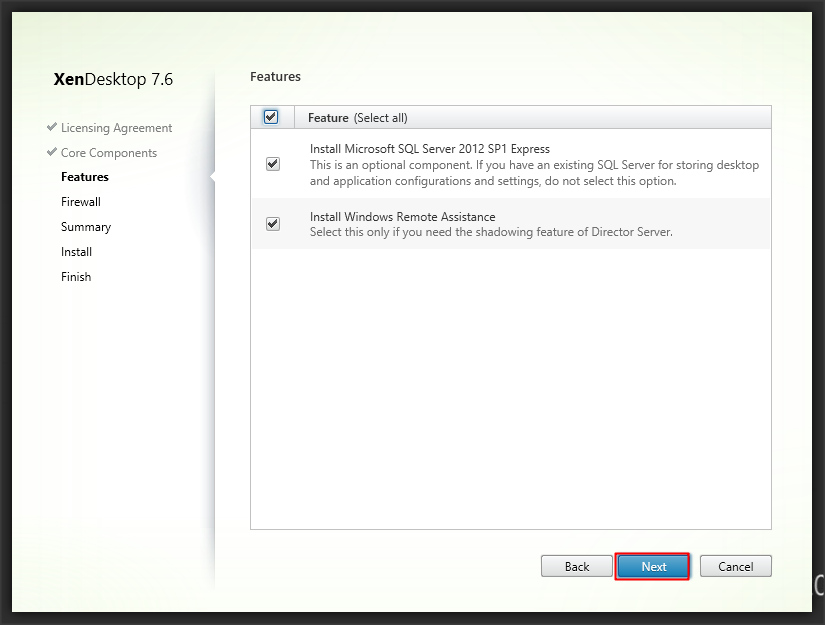Go Back to the previous step

point(577,566)
